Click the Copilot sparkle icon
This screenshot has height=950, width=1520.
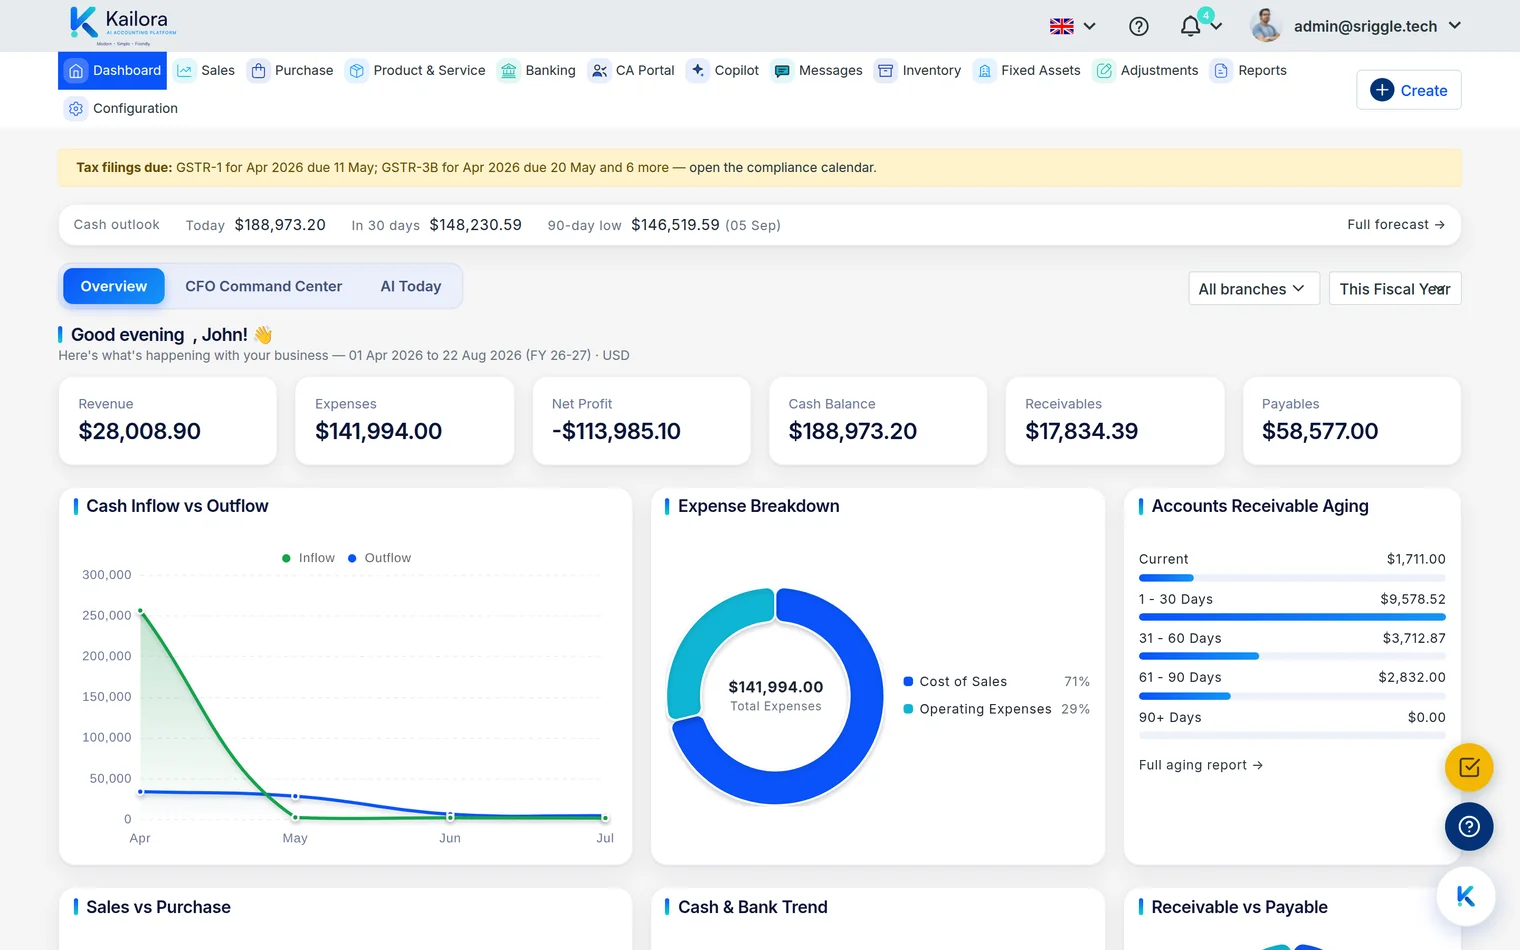click(698, 70)
